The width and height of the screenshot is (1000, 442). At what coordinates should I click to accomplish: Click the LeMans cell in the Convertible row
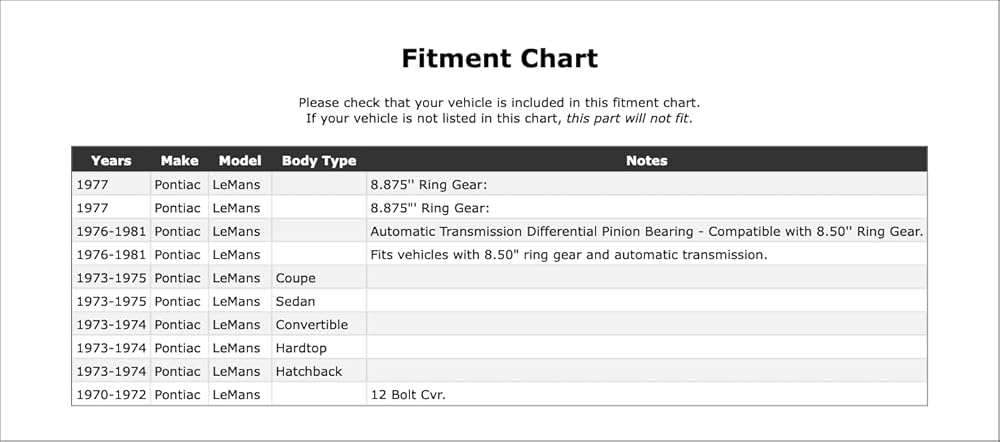pyautogui.click(x=240, y=325)
